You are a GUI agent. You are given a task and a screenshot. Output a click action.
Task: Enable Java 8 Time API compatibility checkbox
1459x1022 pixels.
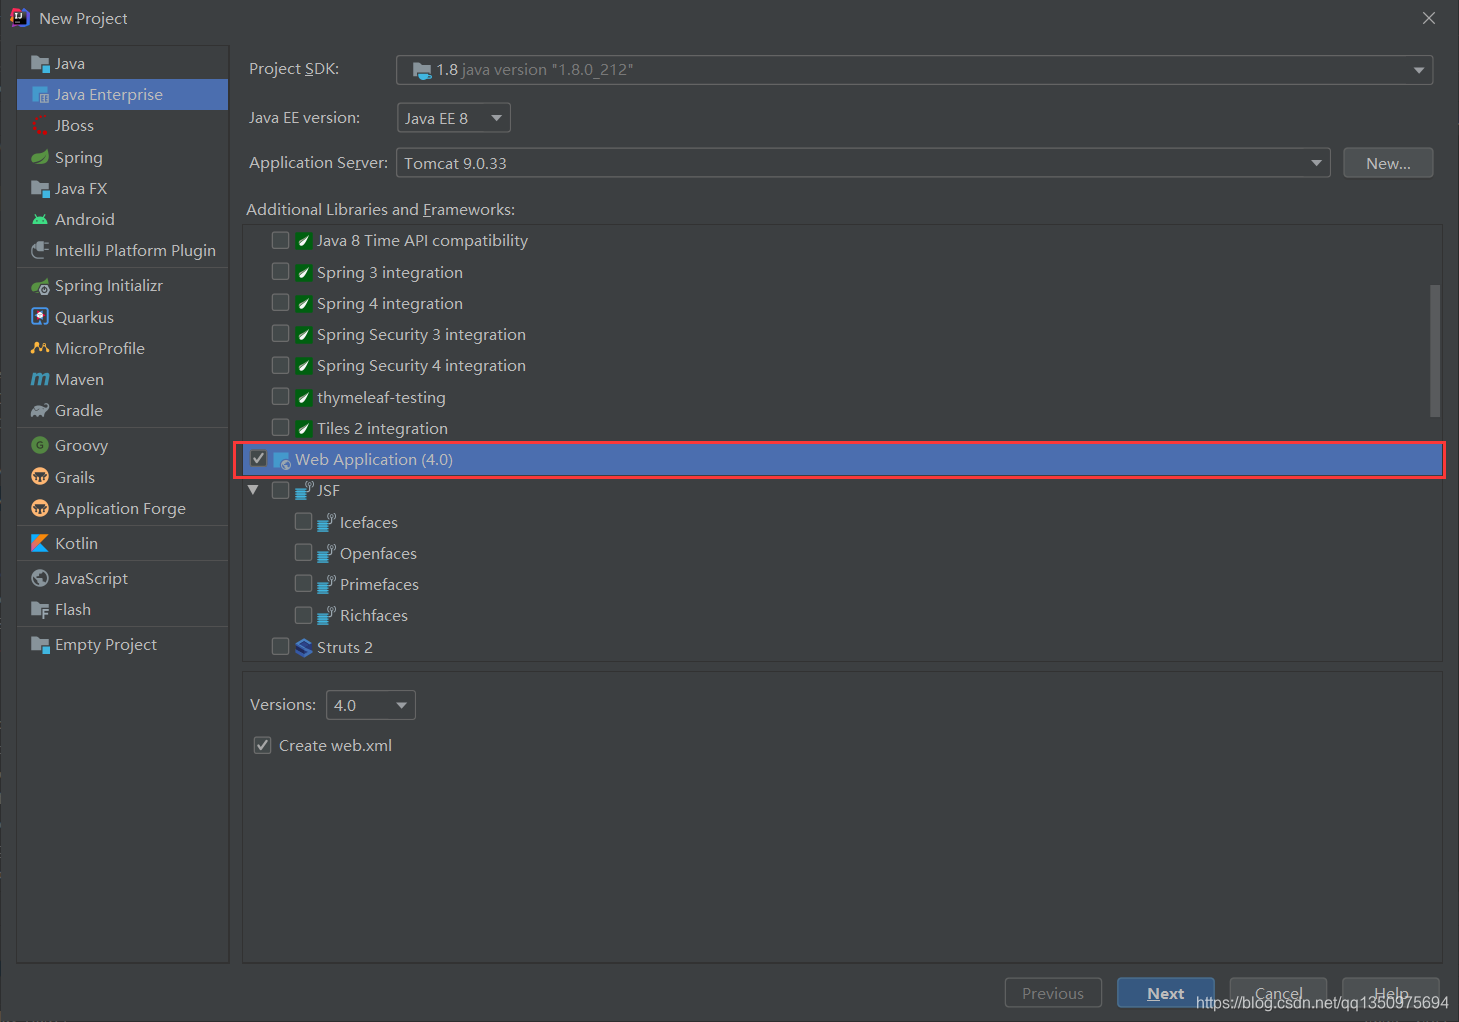coord(281,240)
